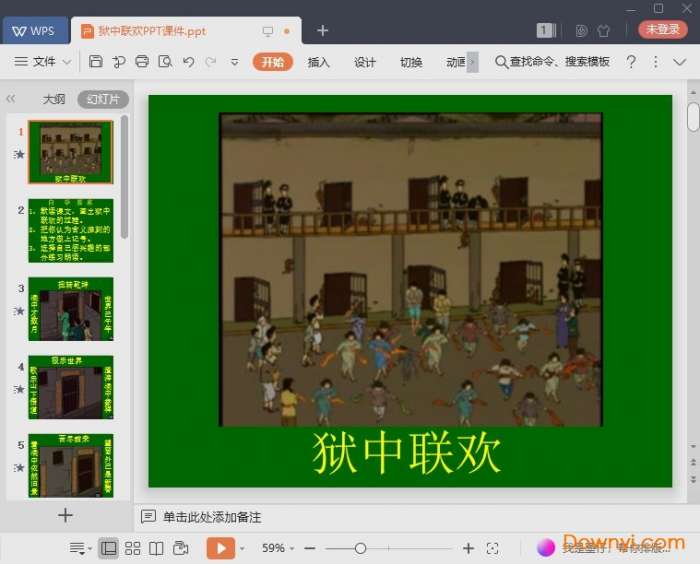Go to previous slide double-arrow up
The height and width of the screenshot is (564, 700).
(x=693, y=463)
